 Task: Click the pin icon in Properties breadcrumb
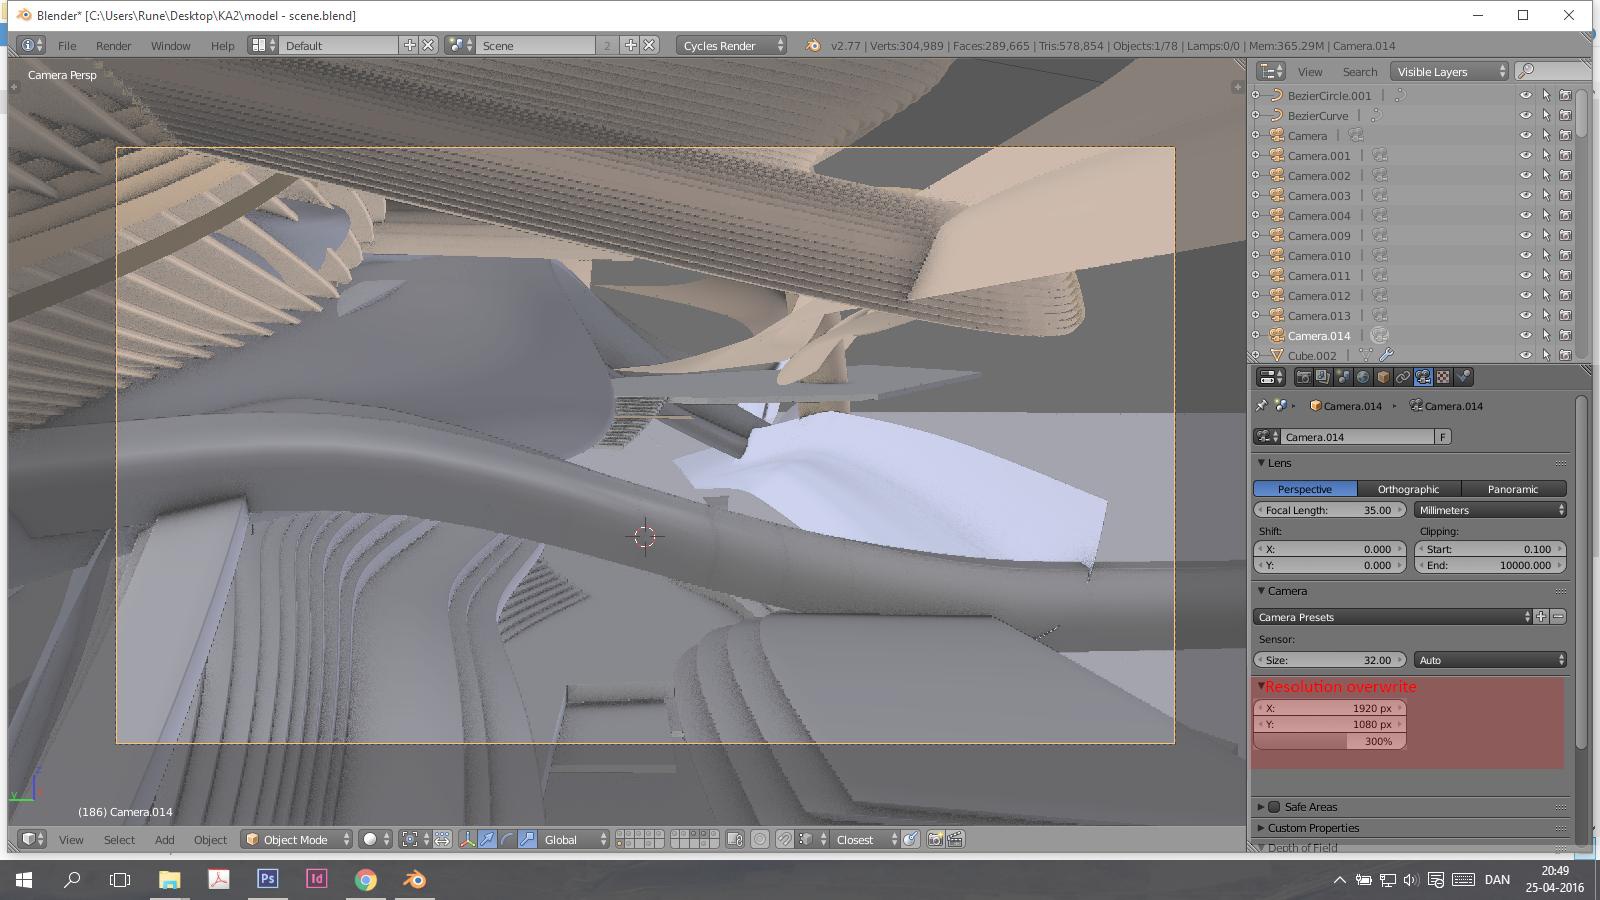click(x=1261, y=406)
